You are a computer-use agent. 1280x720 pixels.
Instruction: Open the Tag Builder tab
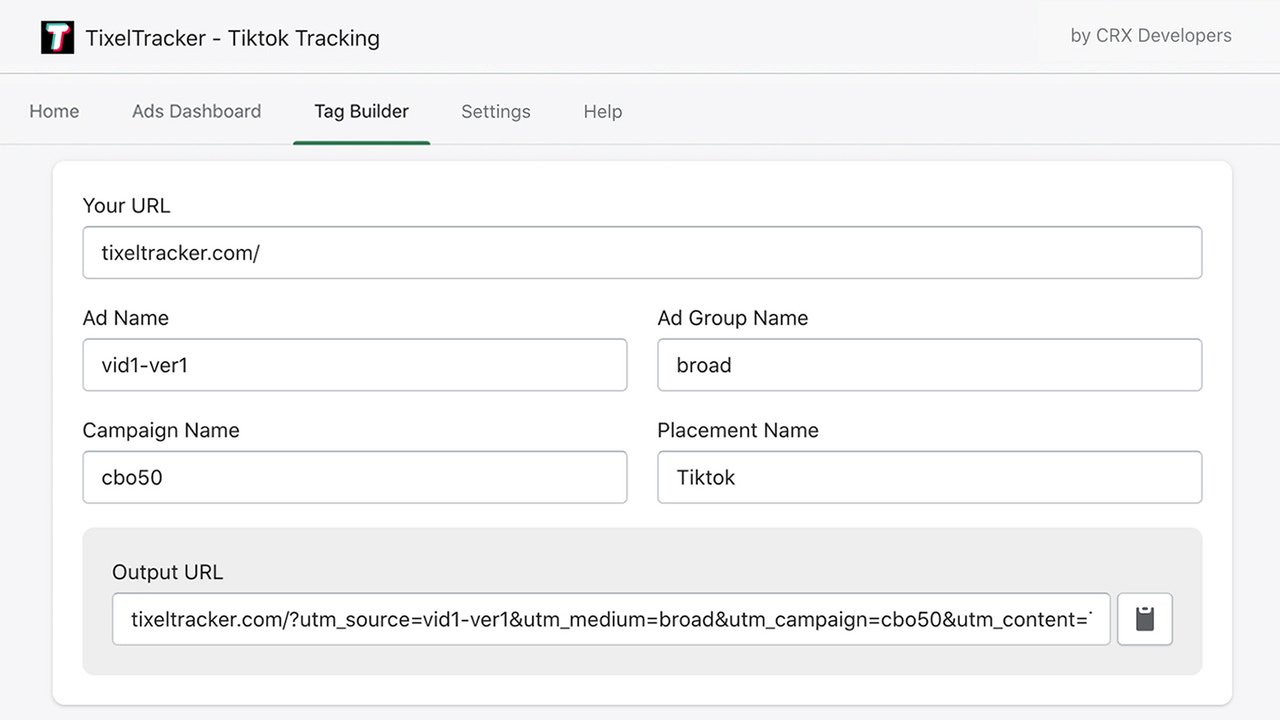tap(361, 111)
